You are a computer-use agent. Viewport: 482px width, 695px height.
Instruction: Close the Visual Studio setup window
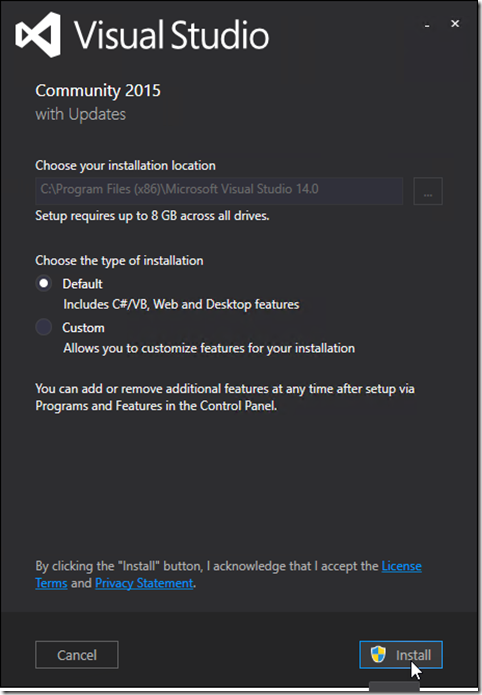pos(455,23)
